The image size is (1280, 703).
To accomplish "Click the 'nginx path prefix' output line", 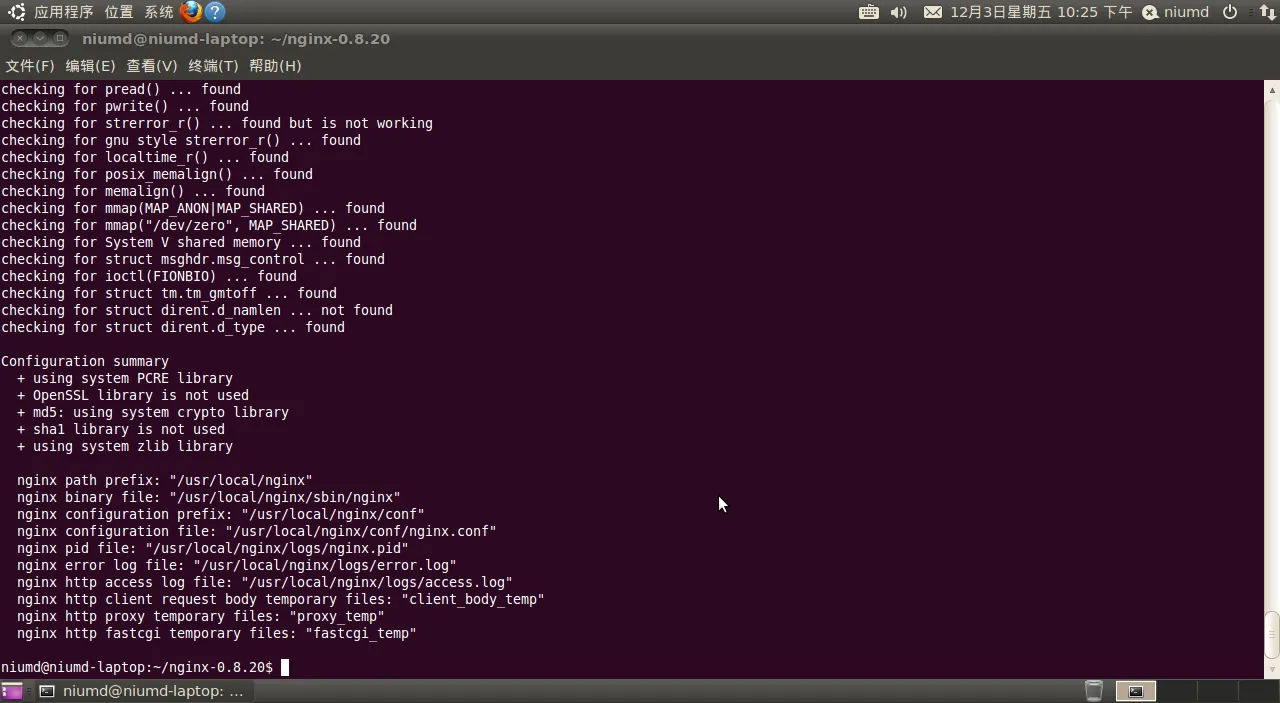I will click(x=165, y=480).
